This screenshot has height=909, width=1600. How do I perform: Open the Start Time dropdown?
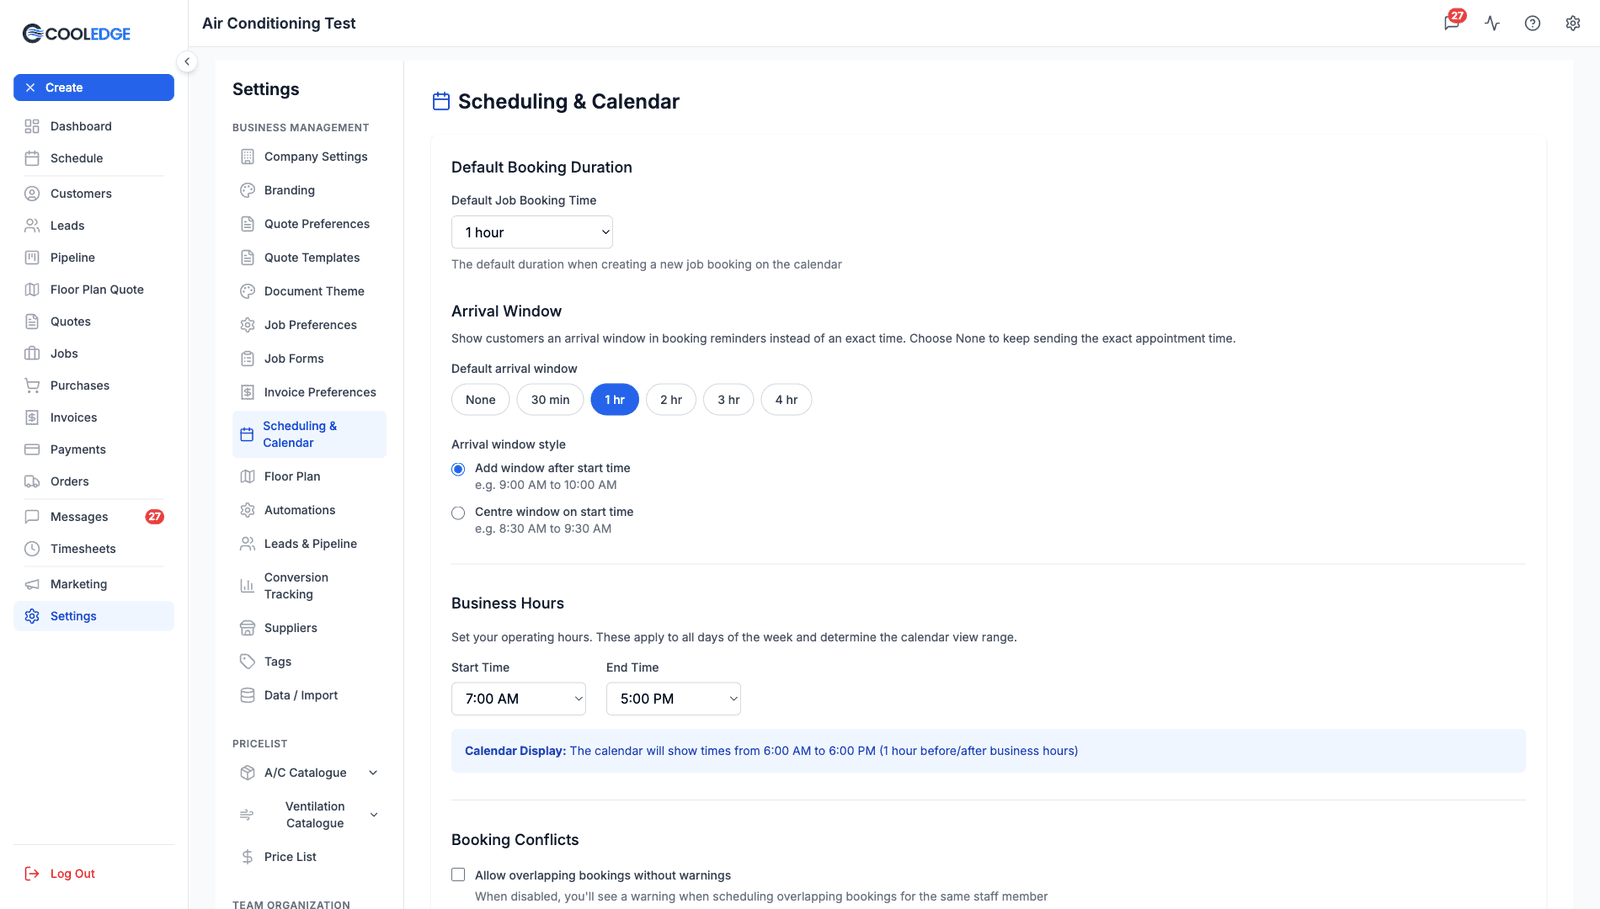(518, 699)
